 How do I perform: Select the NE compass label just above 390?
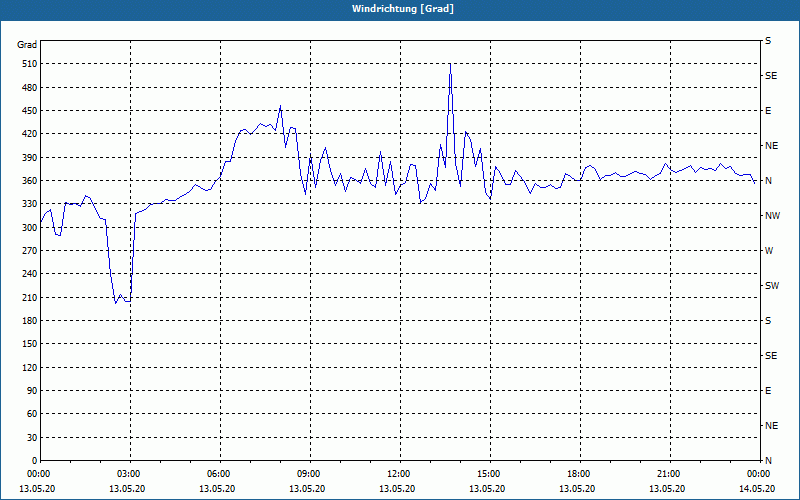[x=772, y=146]
